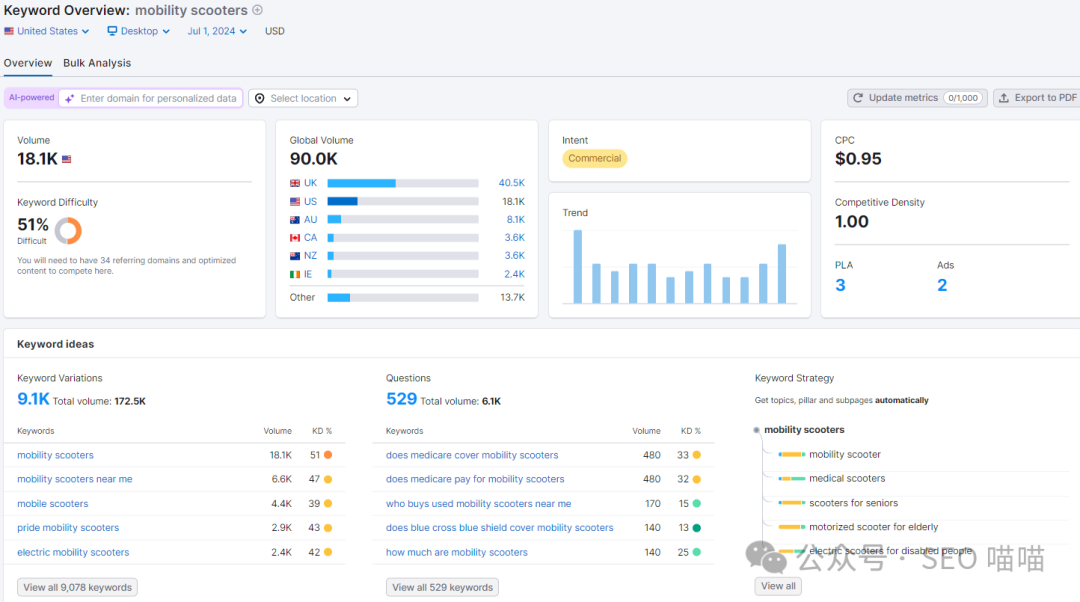Click the export upload icon for PDF
Viewport: 1080px width, 602px height.
click(x=1004, y=98)
